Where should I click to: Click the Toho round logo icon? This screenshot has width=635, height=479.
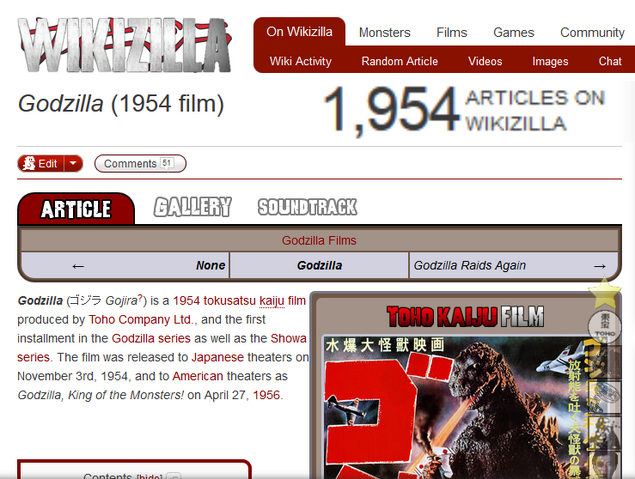pyautogui.click(x=604, y=327)
